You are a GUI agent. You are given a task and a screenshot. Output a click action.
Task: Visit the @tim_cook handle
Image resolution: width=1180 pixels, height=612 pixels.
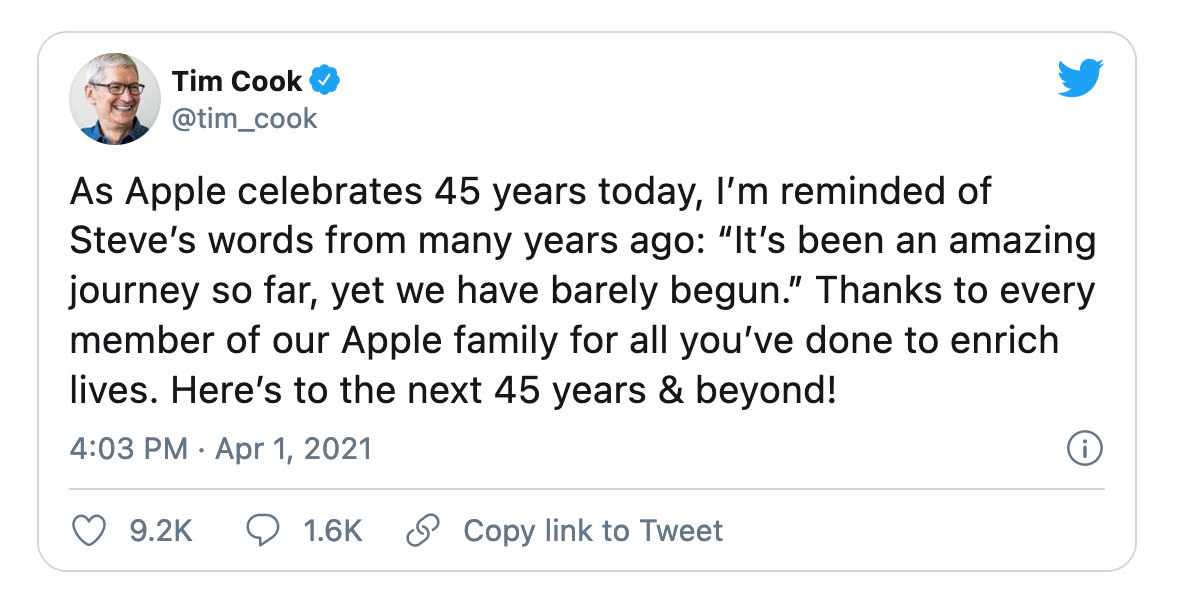coord(247,117)
